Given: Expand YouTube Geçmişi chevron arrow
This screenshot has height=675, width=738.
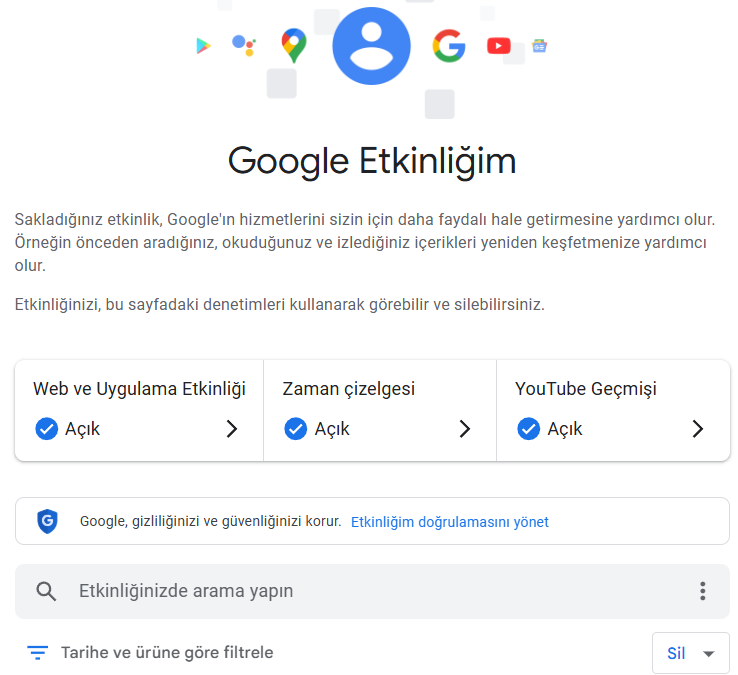Looking at the screenshot, I should click(698, 429).
